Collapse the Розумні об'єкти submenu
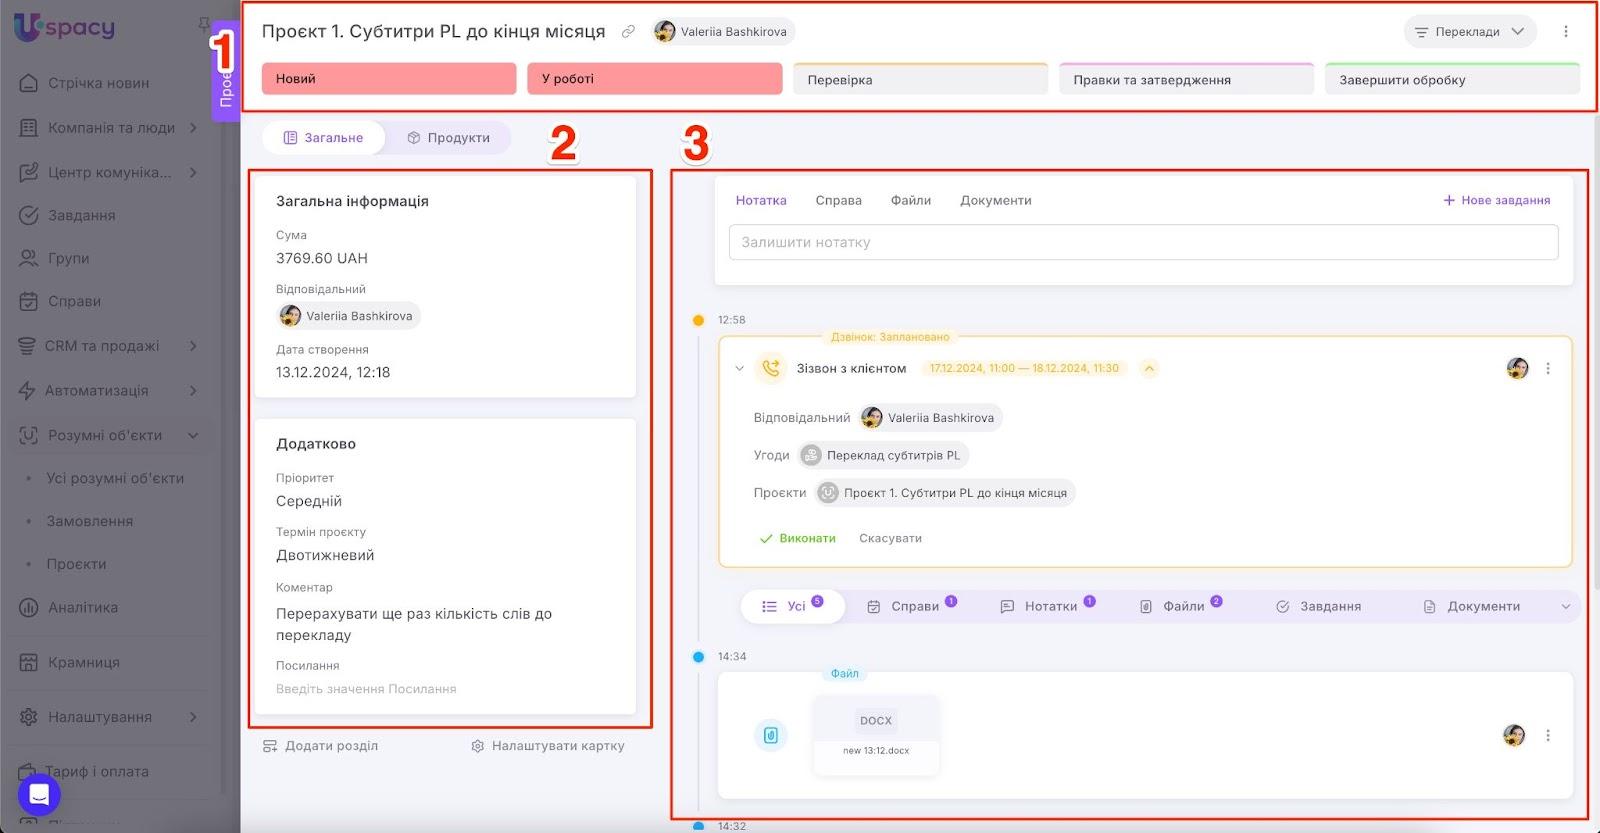The image size is (1600, 833). coord(193,435)
